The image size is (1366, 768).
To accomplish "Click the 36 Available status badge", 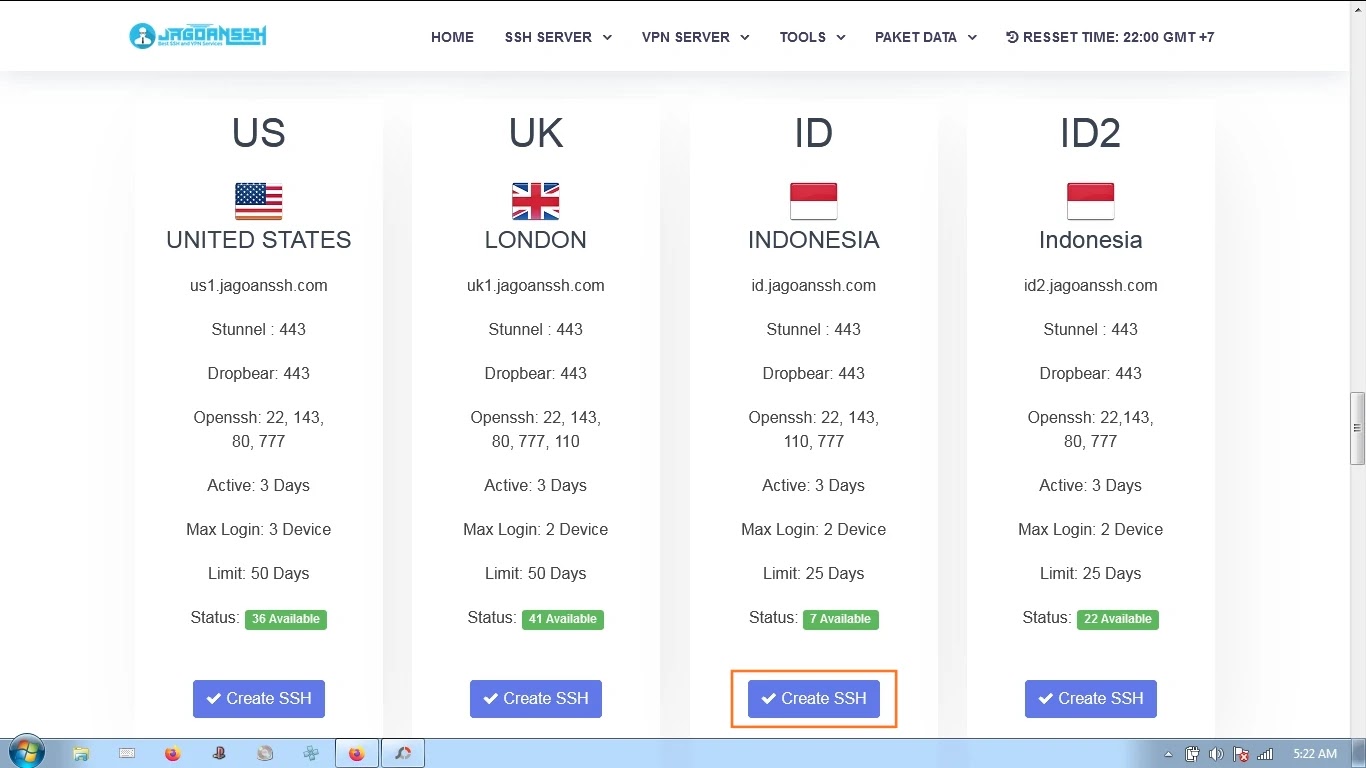I will [x=286, y=619].
